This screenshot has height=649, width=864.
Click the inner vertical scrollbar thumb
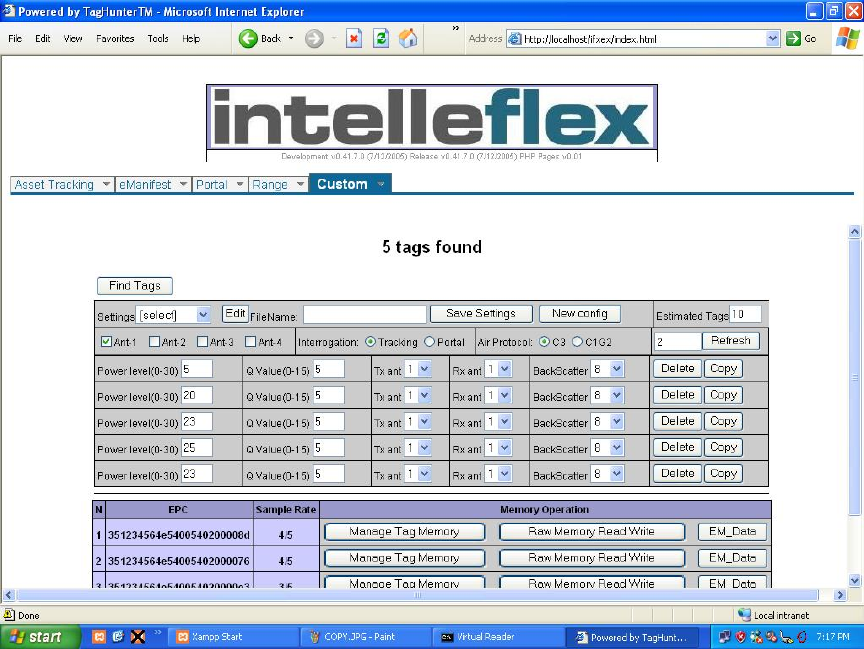(x=855, y=377)
